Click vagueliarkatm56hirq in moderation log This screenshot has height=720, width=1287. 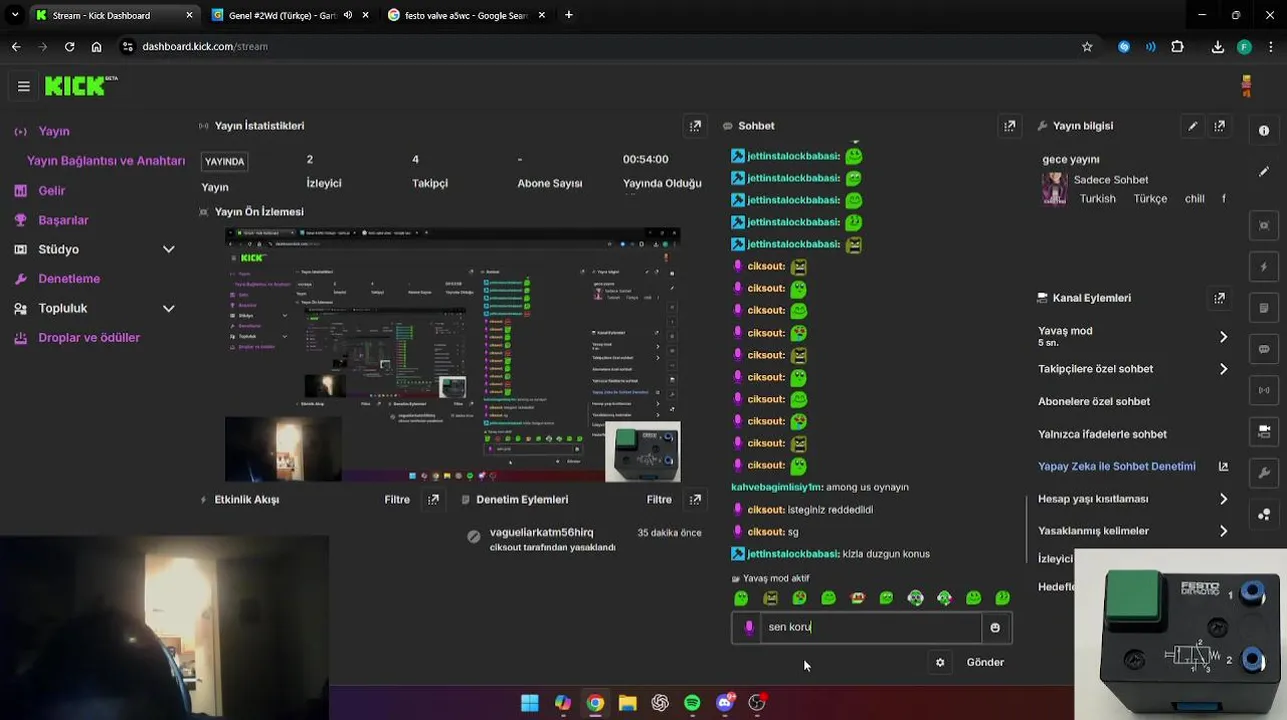click(x=541, y=533)
